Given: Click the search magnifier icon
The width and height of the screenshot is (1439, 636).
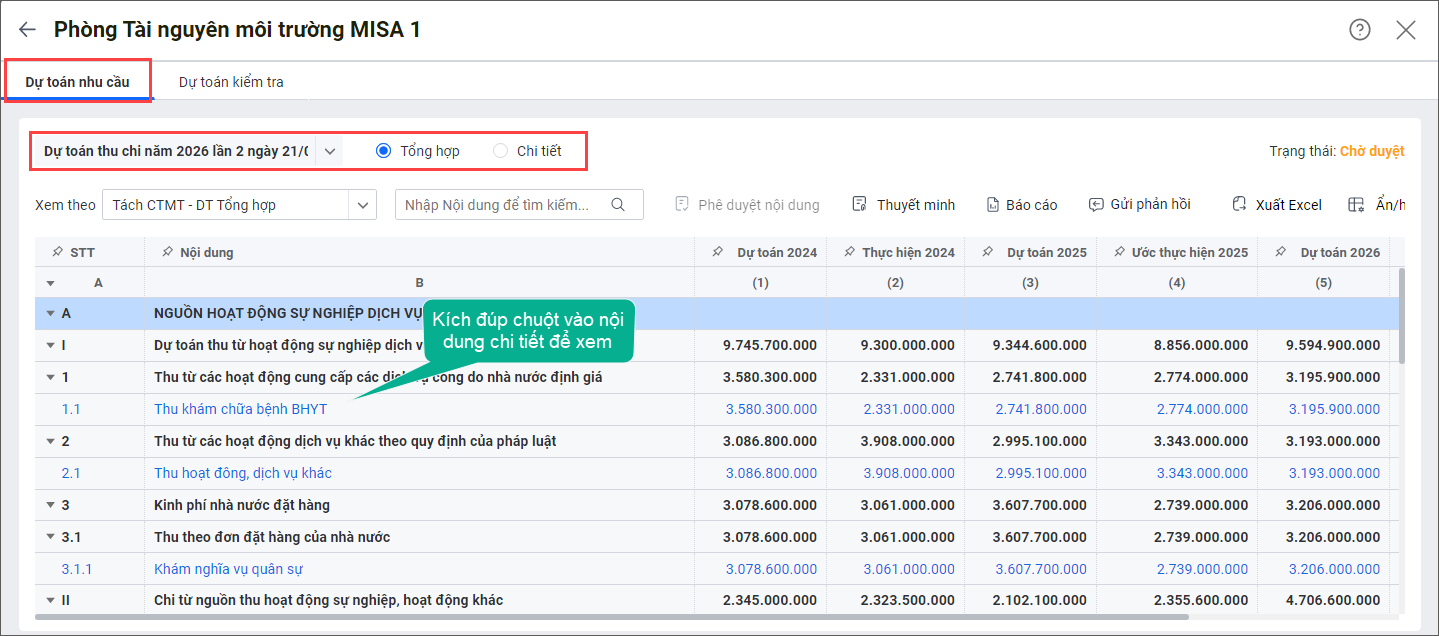Looking at the screenshot, I should 618,205.
